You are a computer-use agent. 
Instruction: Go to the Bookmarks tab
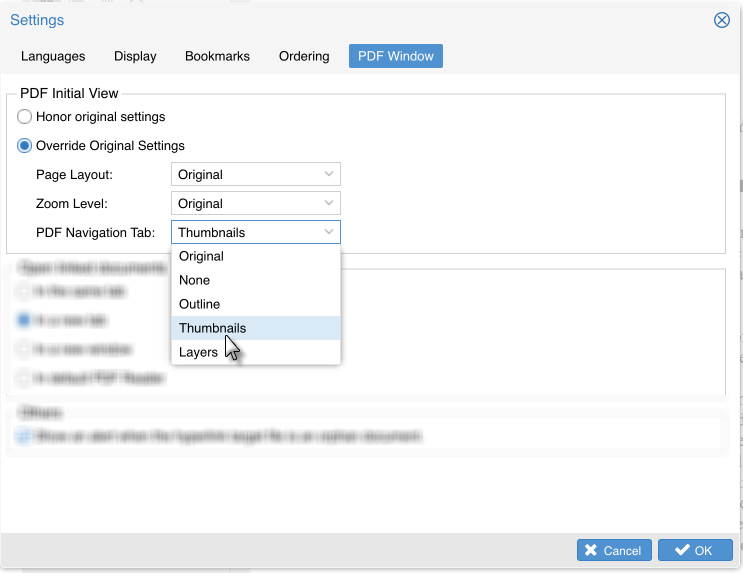click(x=217, y=56)
